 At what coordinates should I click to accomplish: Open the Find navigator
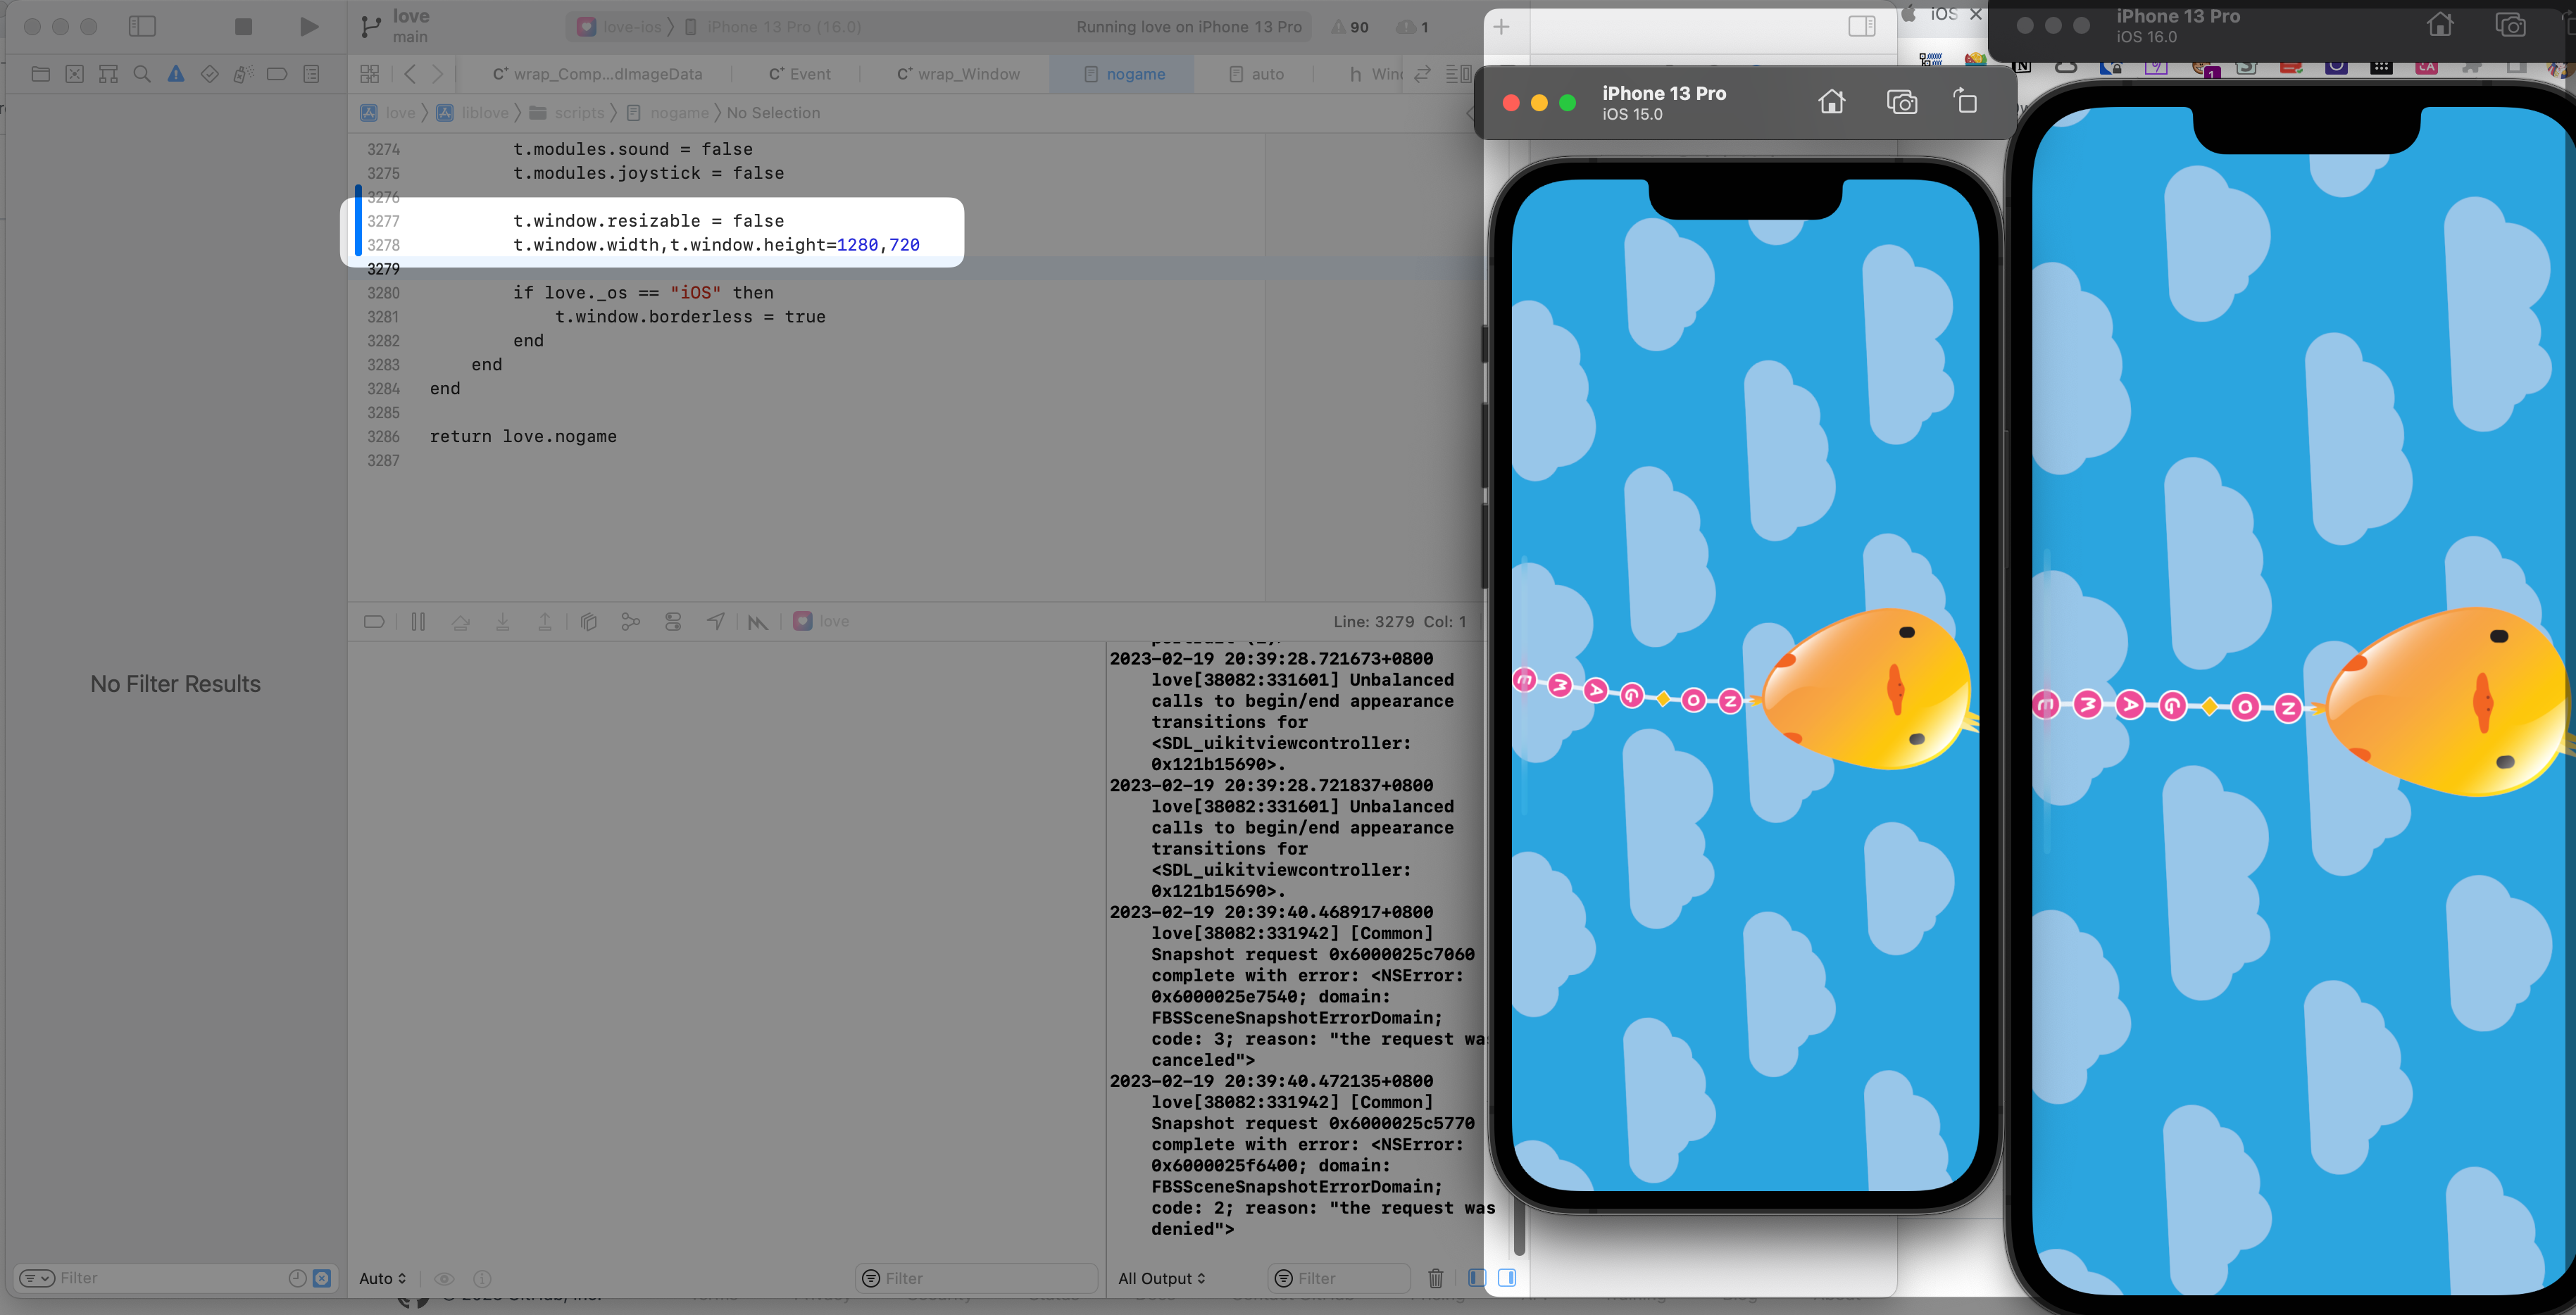[x=143, y=73]
